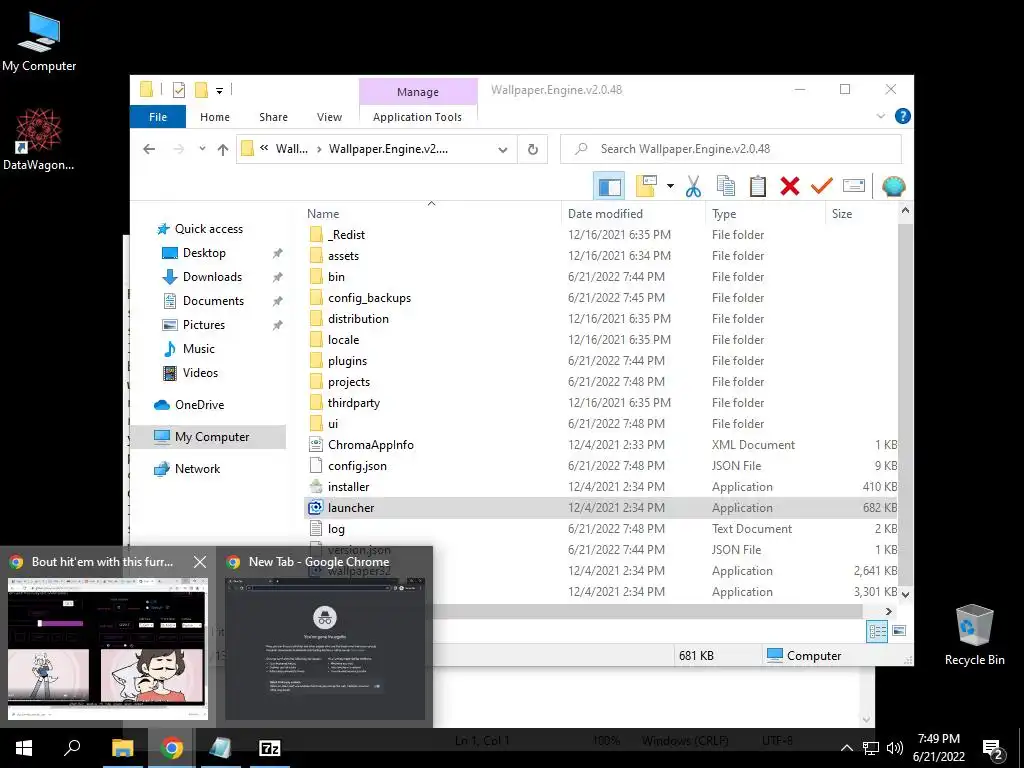Viewport: 1024px width, 768px height.
Task: Click the Cut scissors toolbar icon
Action: point(693,186)
